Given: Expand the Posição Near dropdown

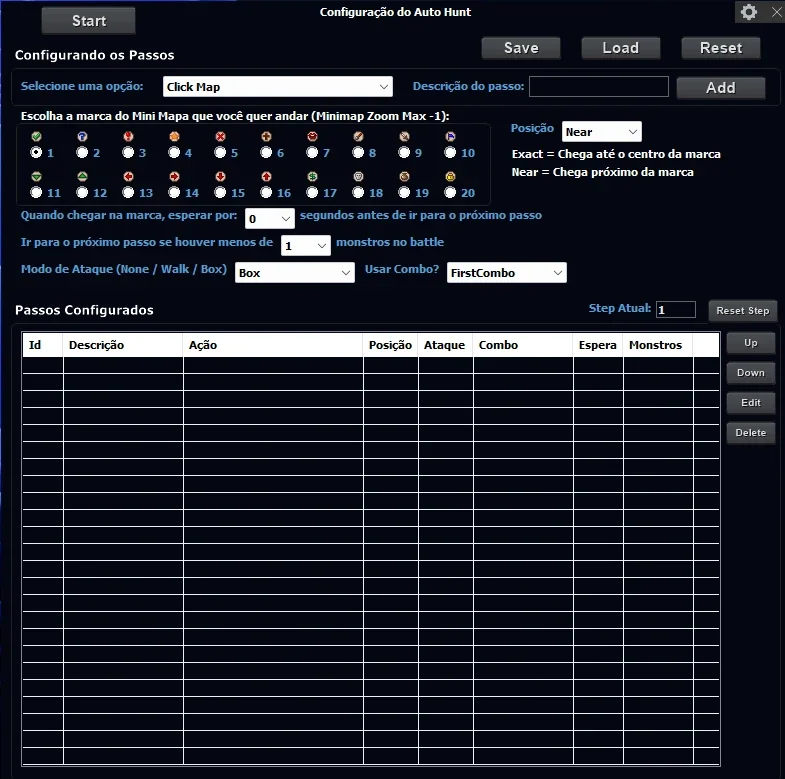Looking at the screenshot, I should coord(601,132).
